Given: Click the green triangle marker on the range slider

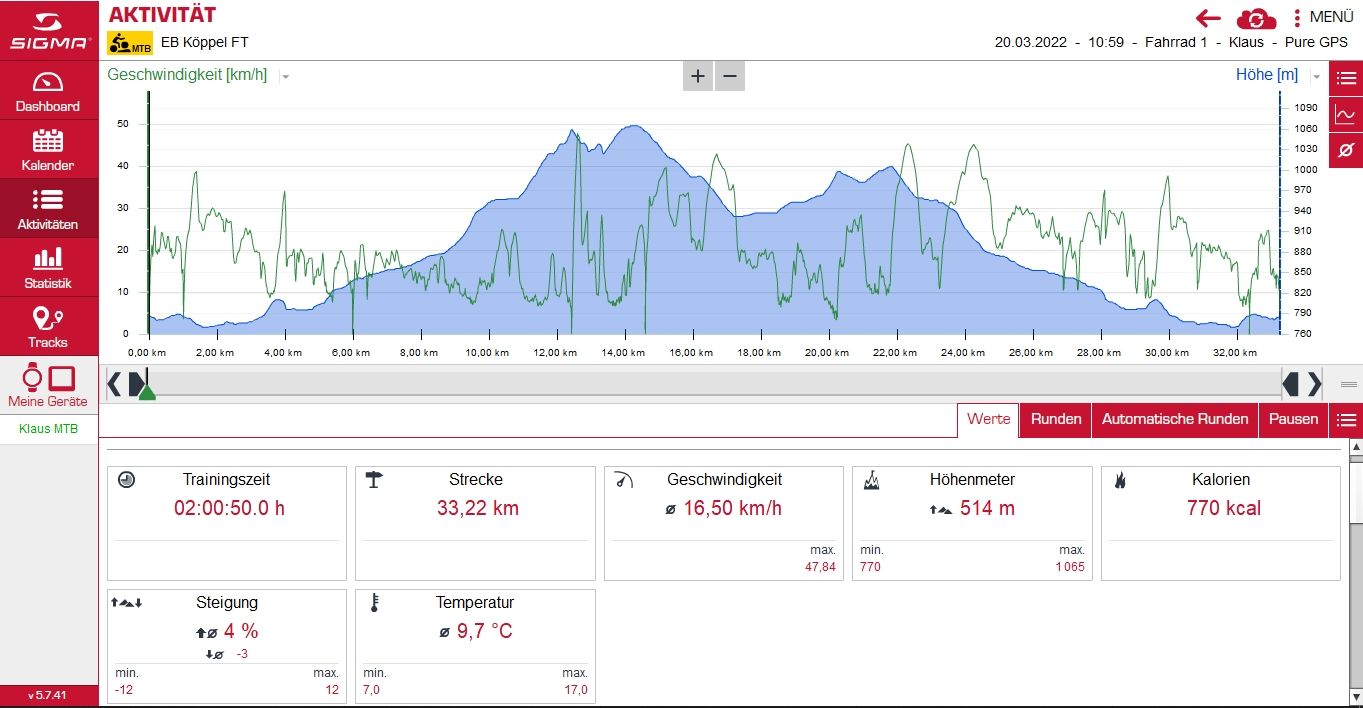Looking at the screenshot, I should click(147, 392).
